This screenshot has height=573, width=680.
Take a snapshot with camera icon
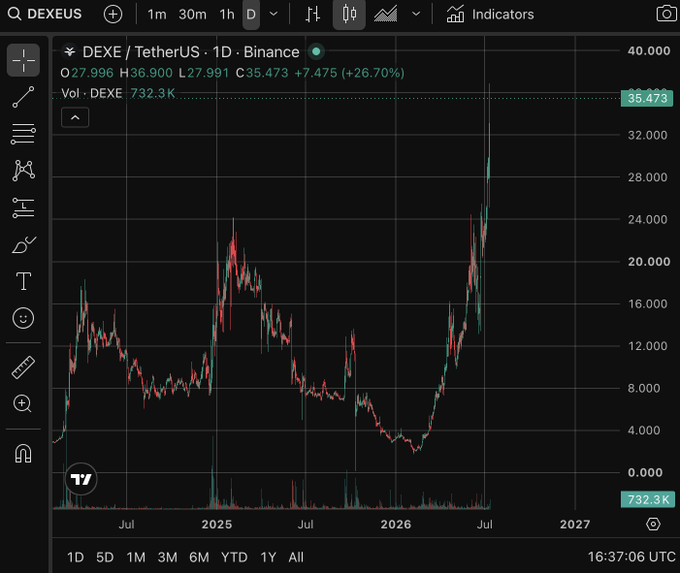coord(666,14)
